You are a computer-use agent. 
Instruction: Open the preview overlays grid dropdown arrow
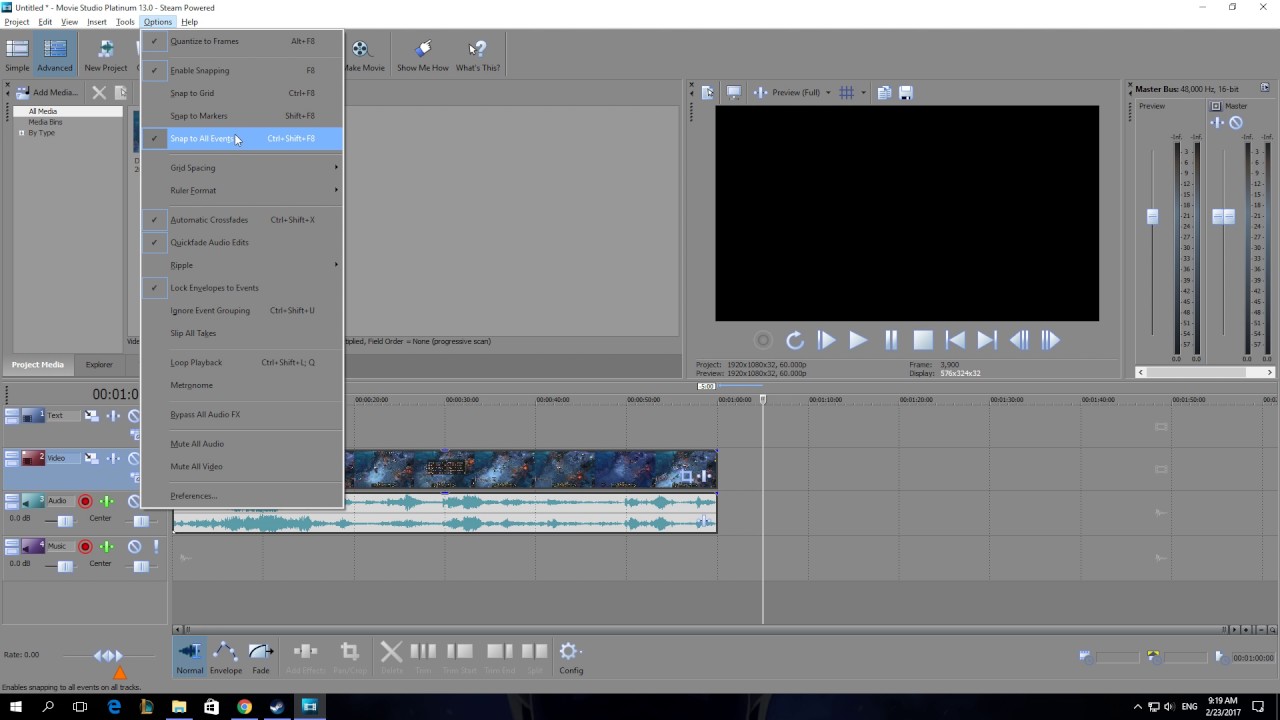[x=863, y=93]
